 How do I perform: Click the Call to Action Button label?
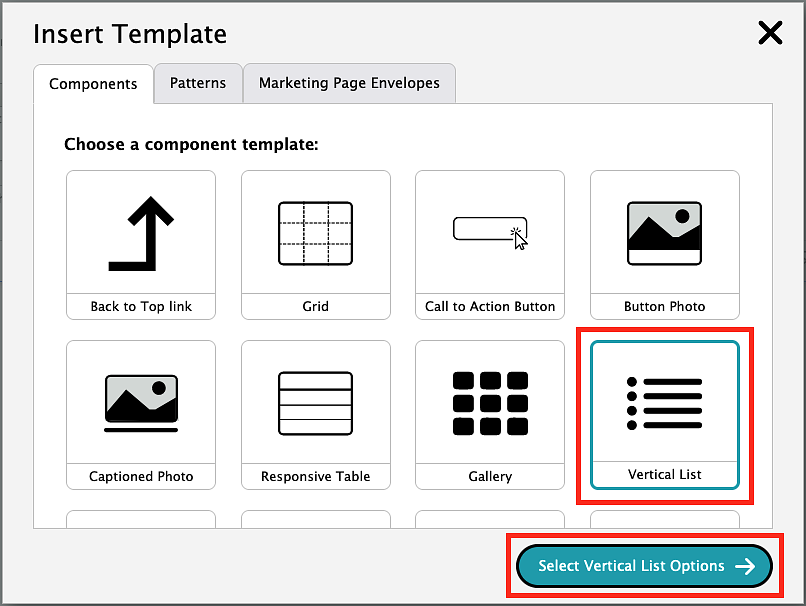[490, 306]
